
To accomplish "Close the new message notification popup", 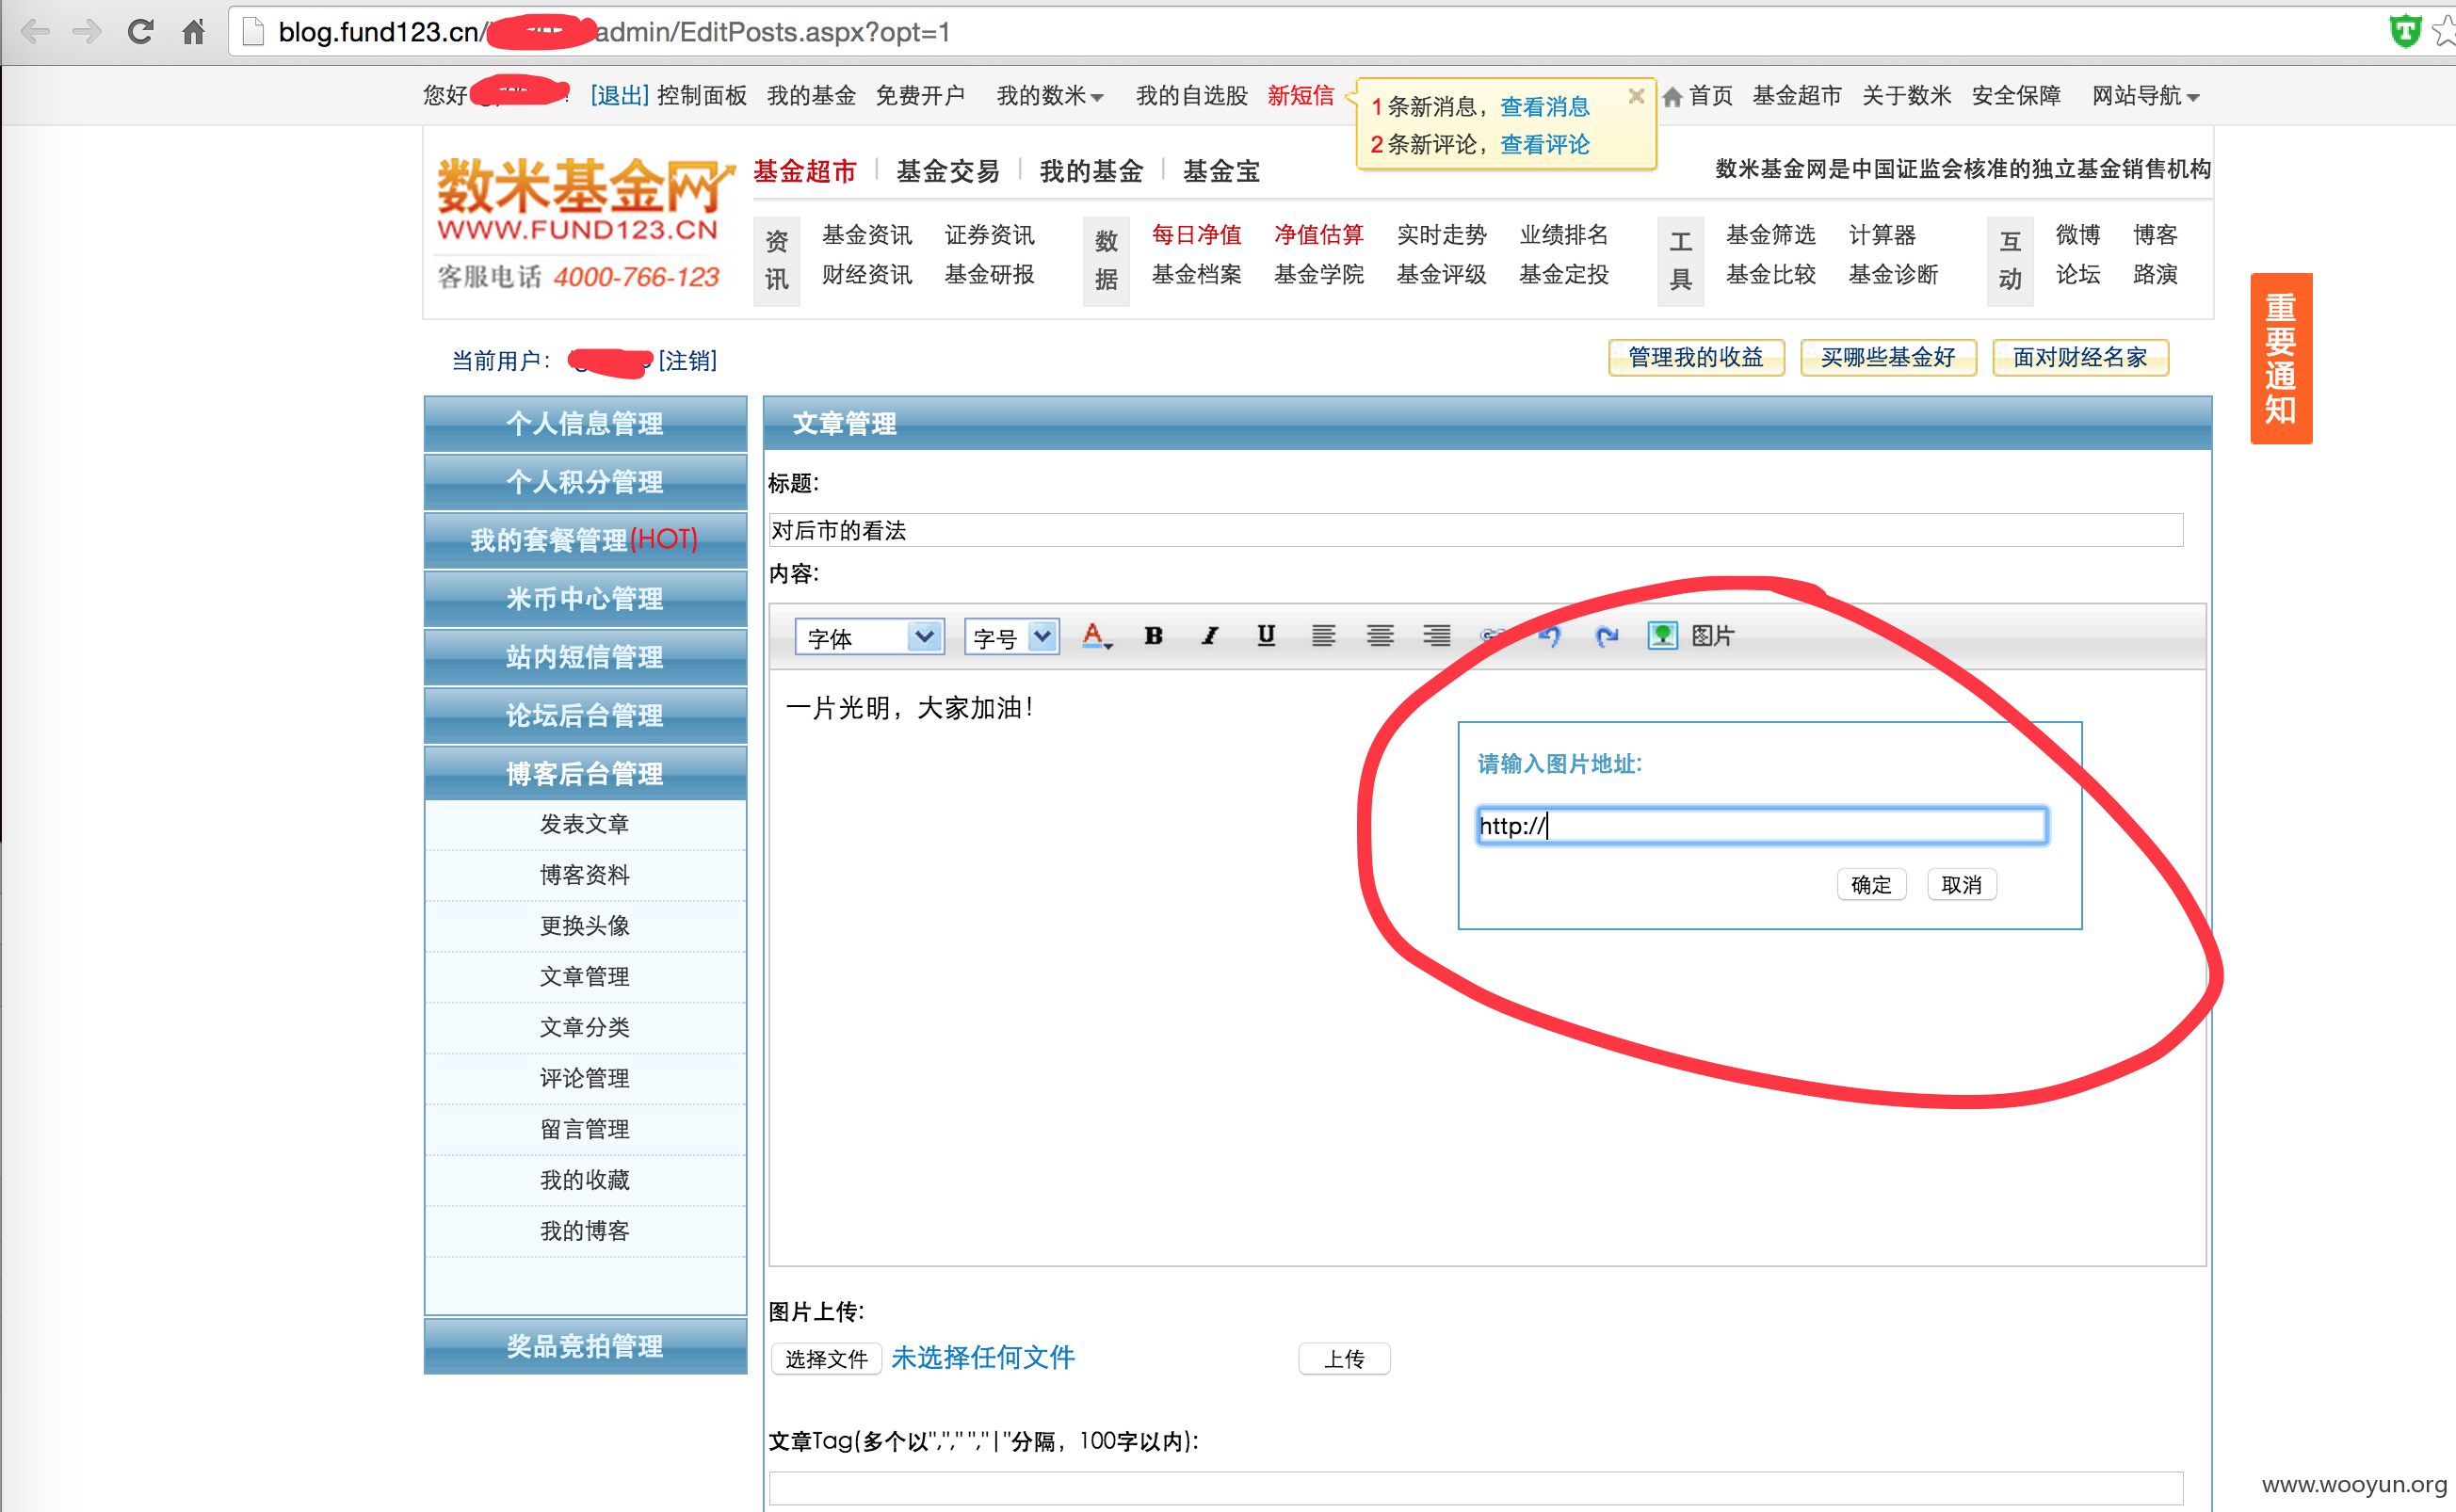I will tap(1636, 96).
